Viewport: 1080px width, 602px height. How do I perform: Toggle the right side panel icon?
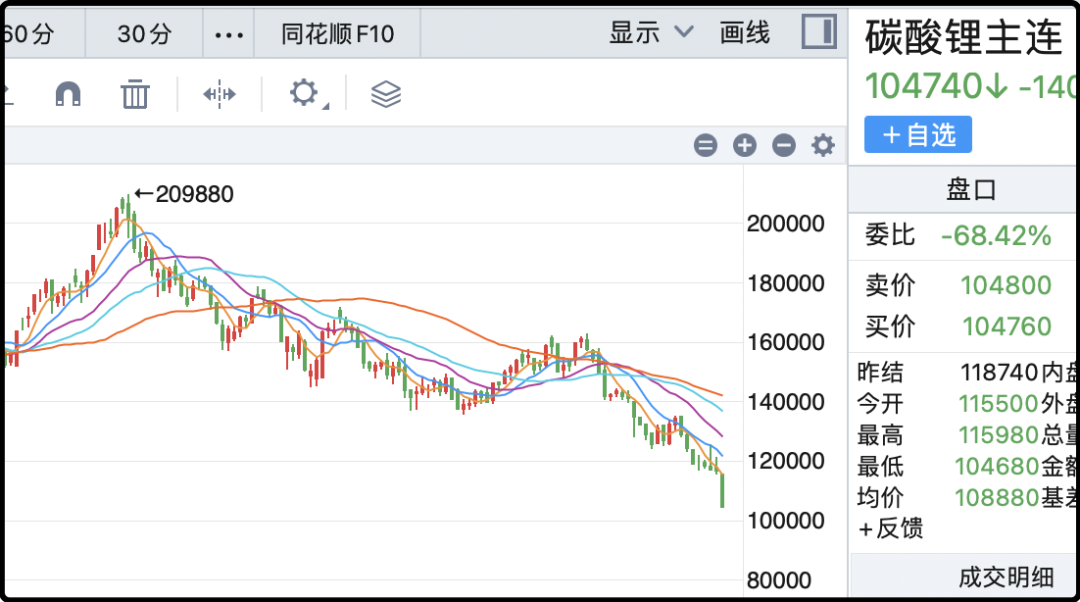tap(819, 32)
